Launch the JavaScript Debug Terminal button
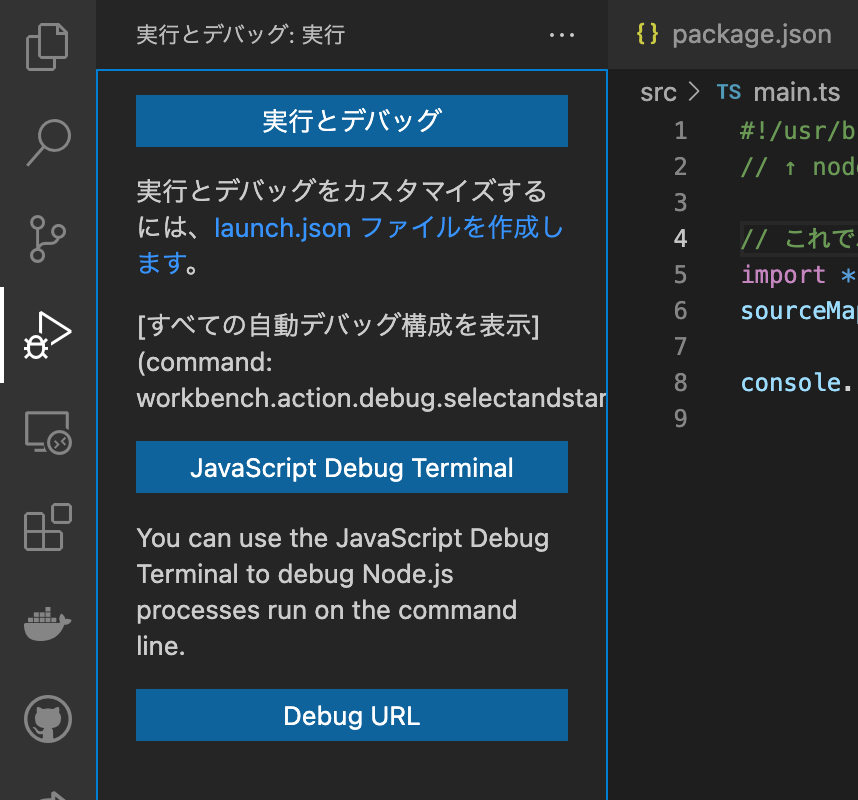The width and height of the screenshot is (858, 800). pos(351,467)
